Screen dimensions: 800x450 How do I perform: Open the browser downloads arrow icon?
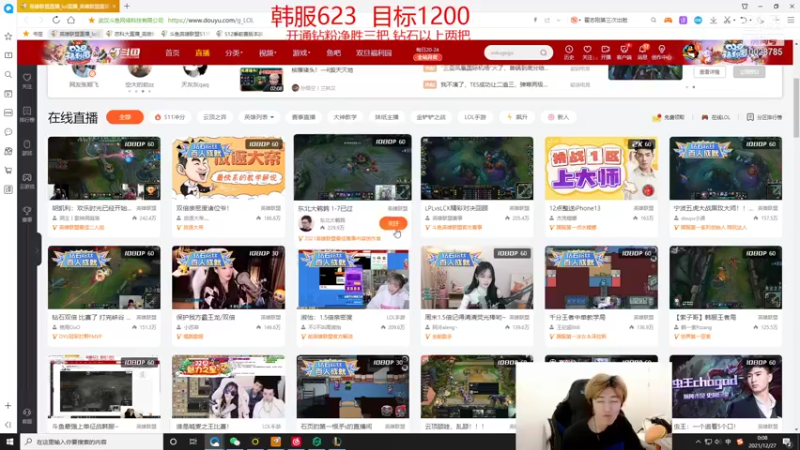(713, 20)
